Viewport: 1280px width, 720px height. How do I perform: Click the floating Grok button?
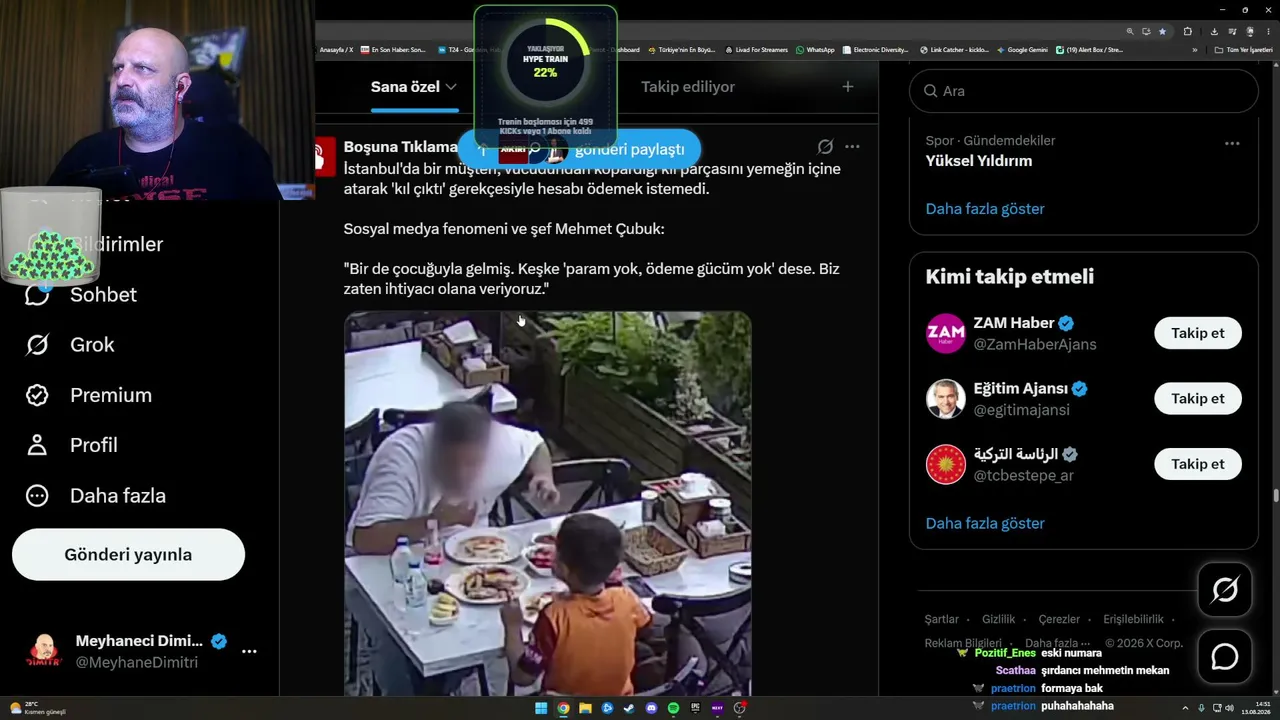click(x=1225, y=590)
